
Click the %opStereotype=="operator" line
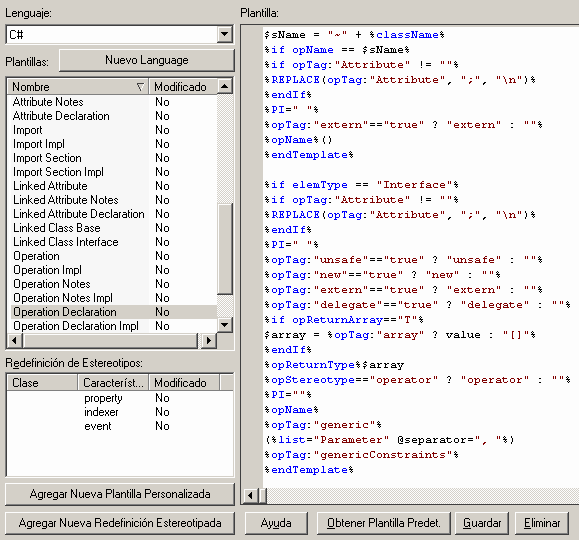tap(418, 380)
